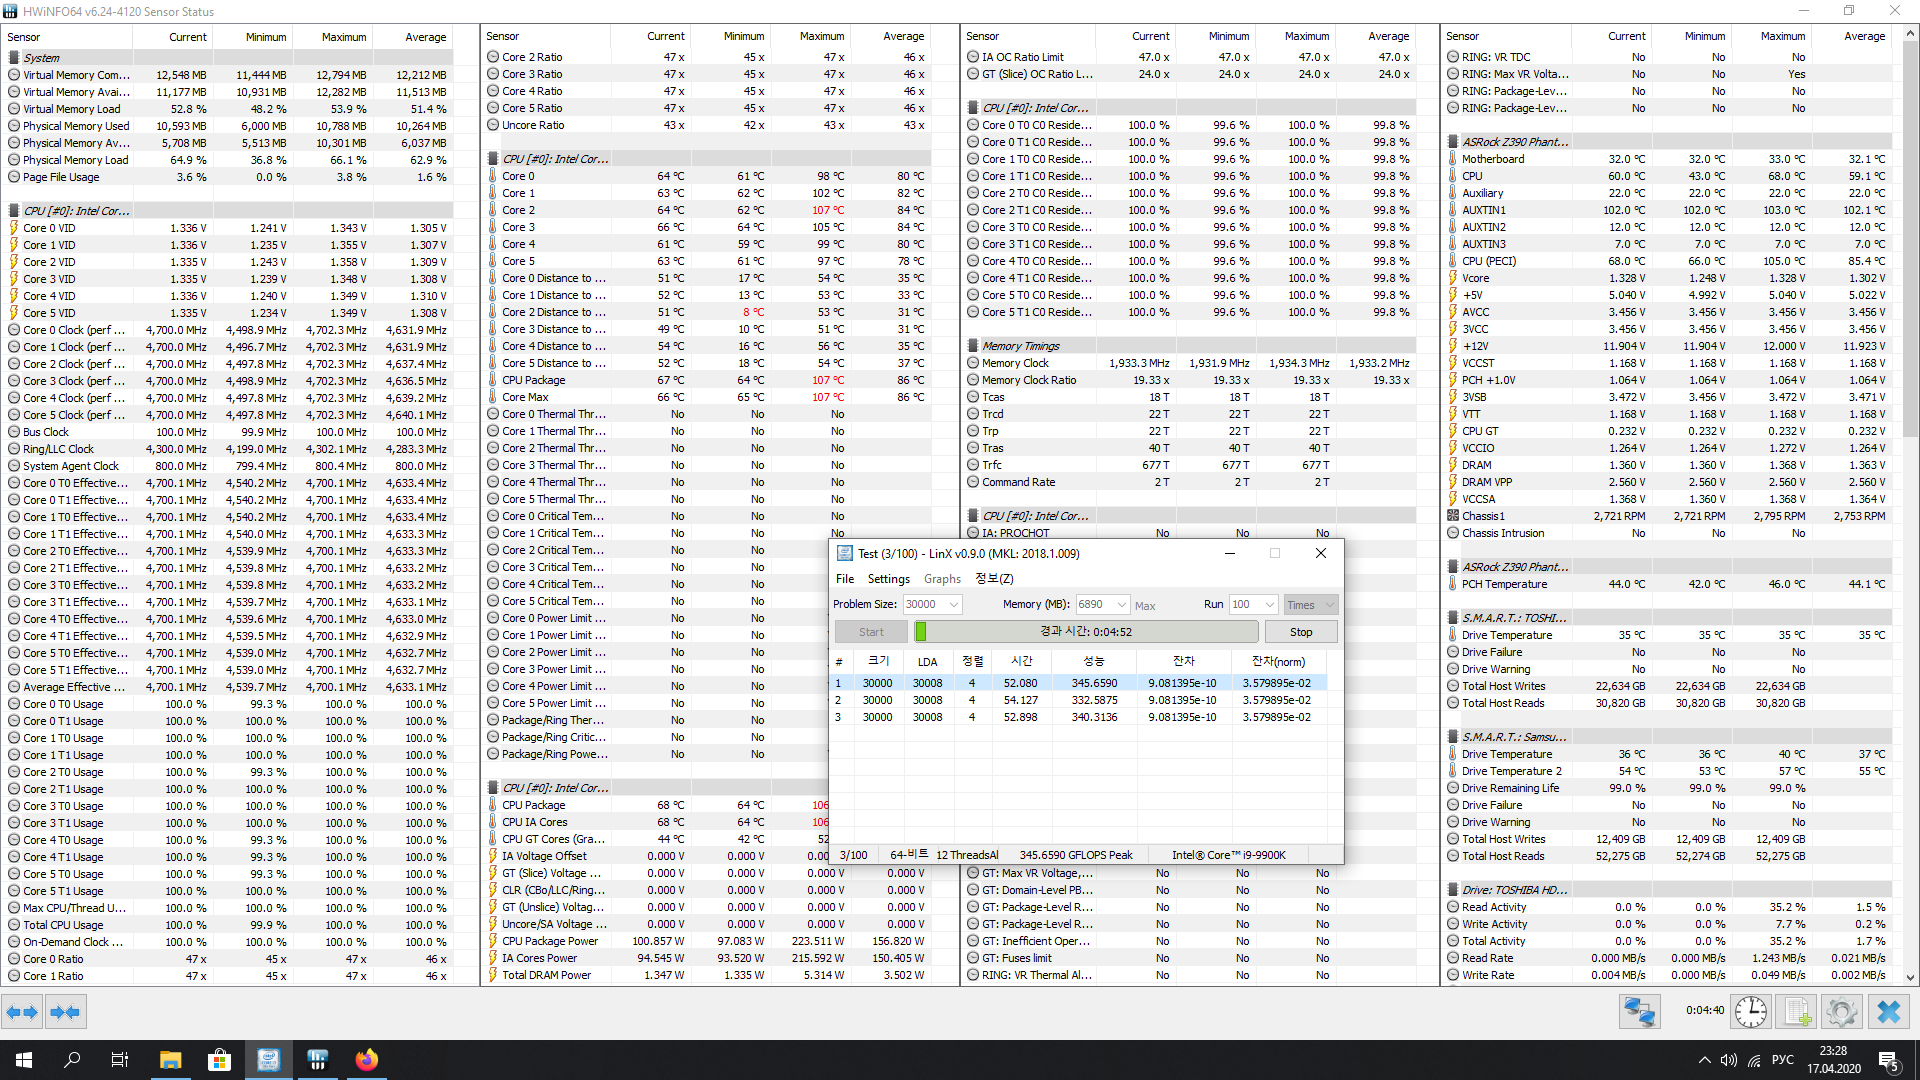Expand the Memory (MB) dropdown
This screenshot has width=1920, height=1080.
click(x=1122, y=605)
